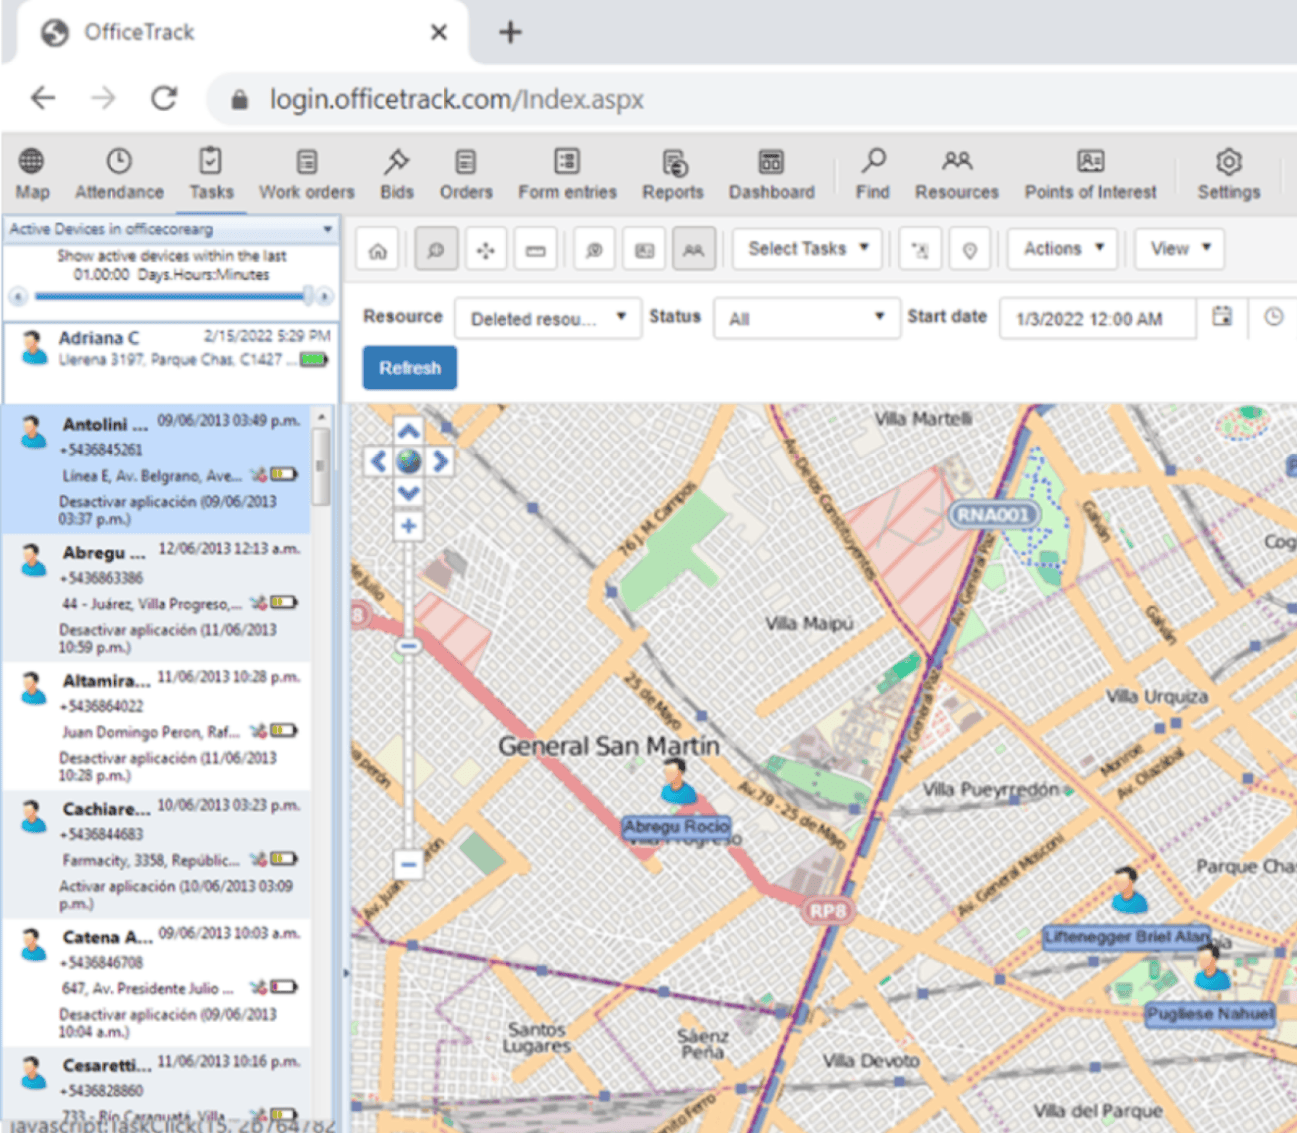
Task: Select the Altamira device entry
Action: (x=157, y=726)
